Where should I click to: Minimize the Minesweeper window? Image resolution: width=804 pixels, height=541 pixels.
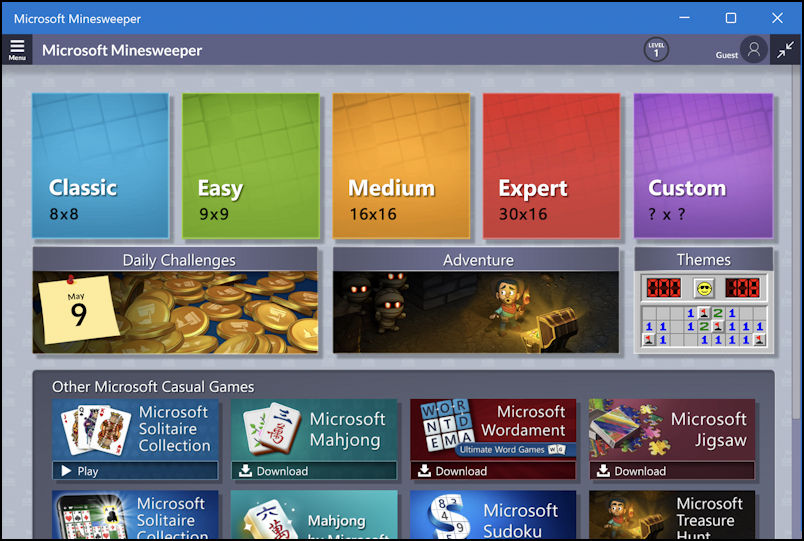tap(684, 18)
